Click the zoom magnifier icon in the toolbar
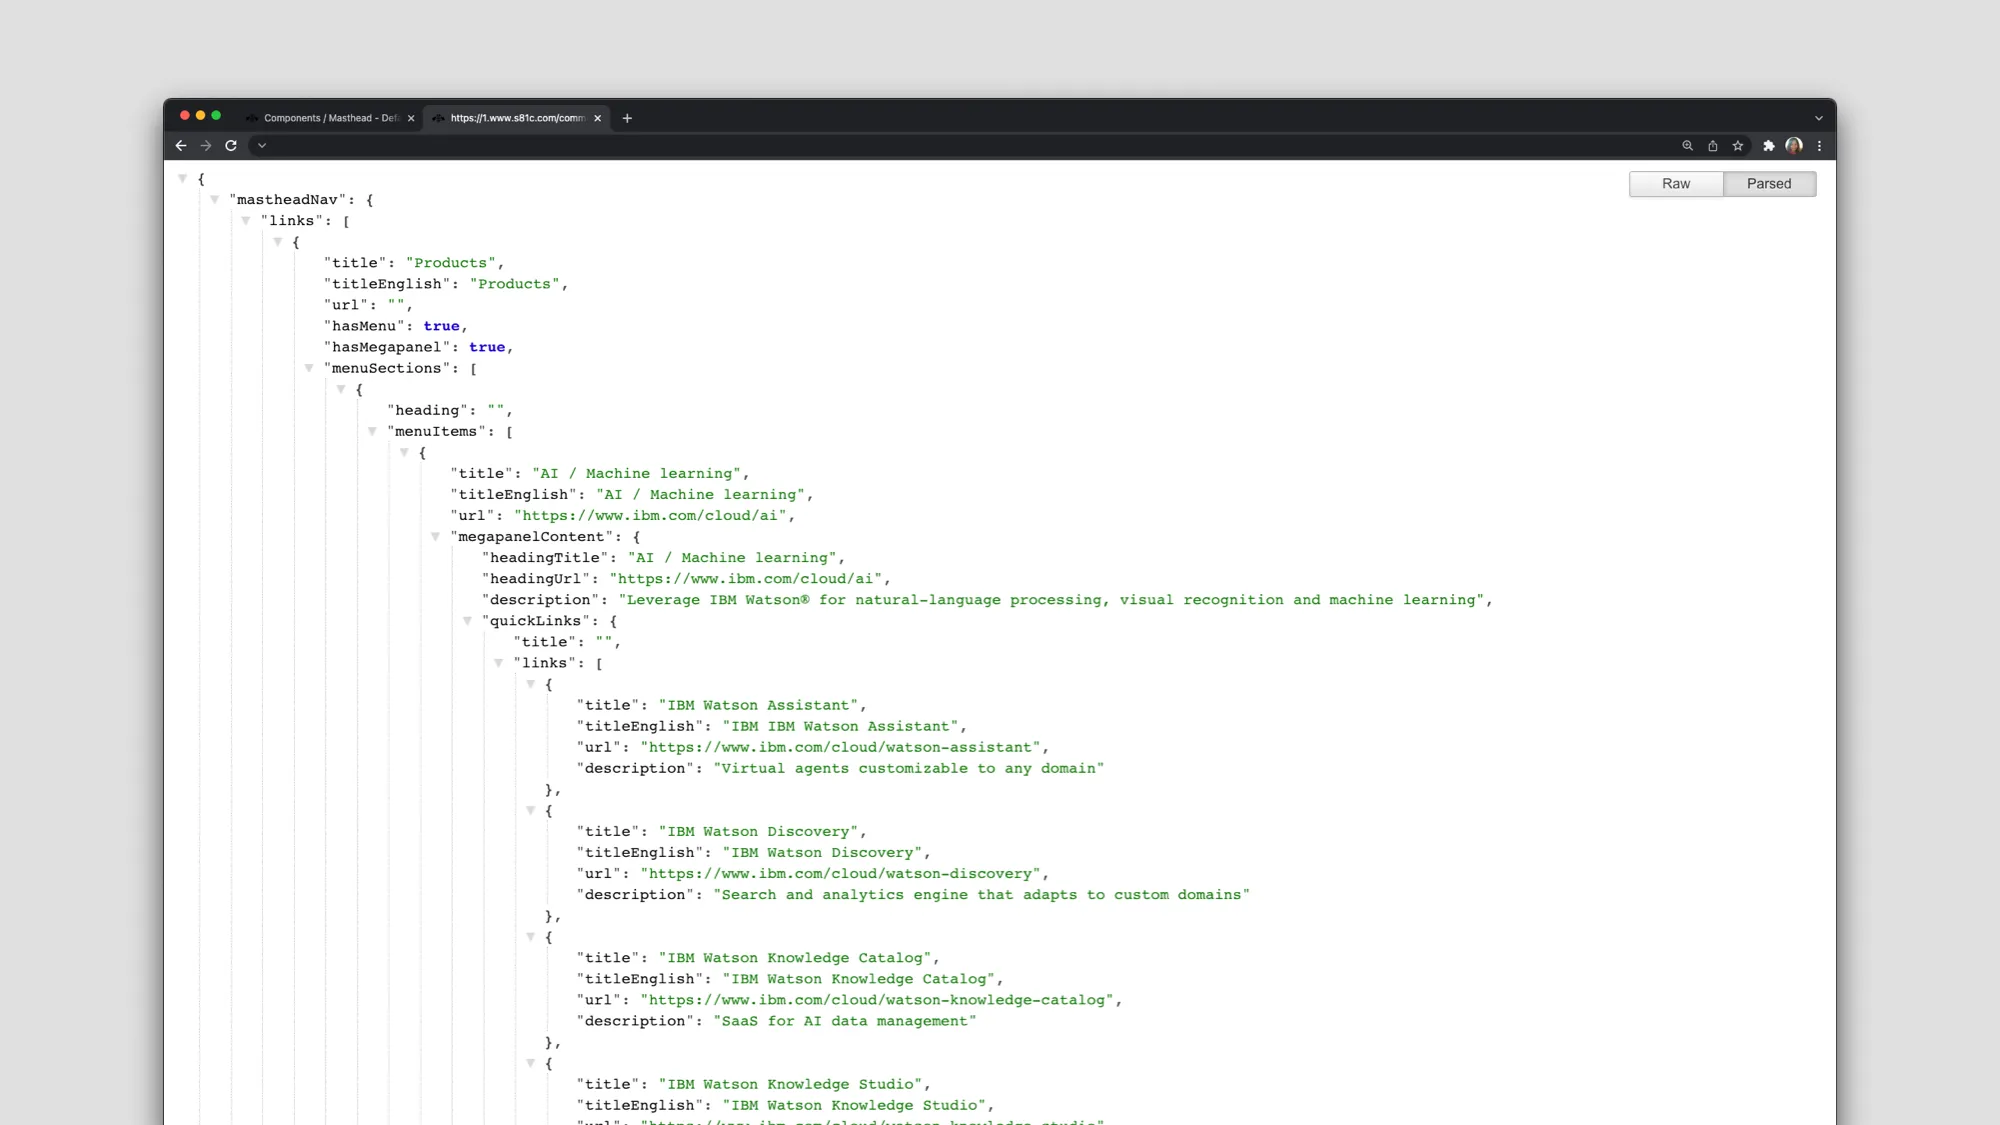2000x1125 pixels. [x=1688, y=146]
